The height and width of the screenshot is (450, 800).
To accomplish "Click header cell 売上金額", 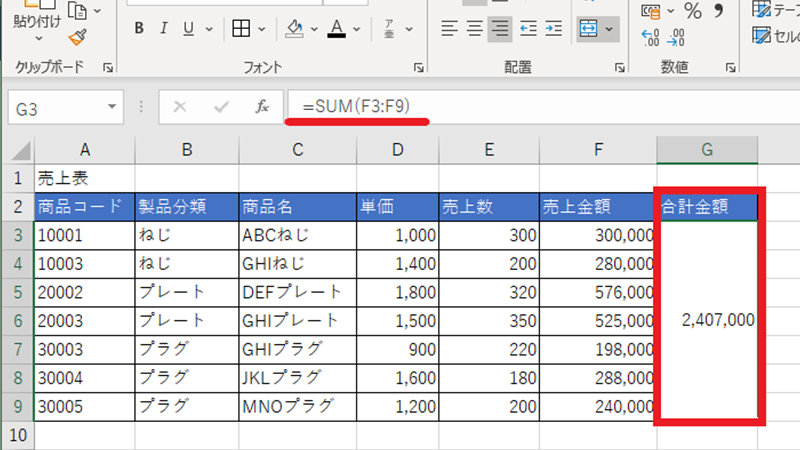I will pos(598,207).
